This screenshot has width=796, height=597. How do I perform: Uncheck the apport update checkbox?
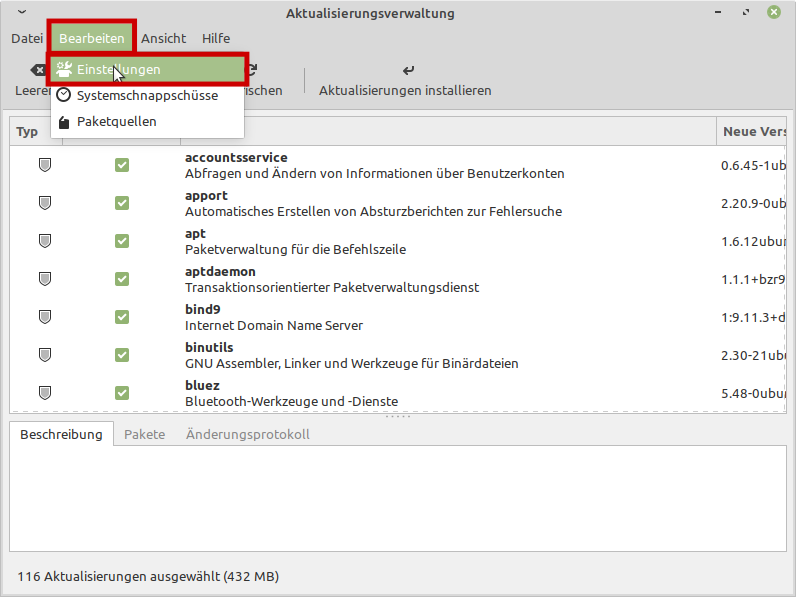pos(122,203)
